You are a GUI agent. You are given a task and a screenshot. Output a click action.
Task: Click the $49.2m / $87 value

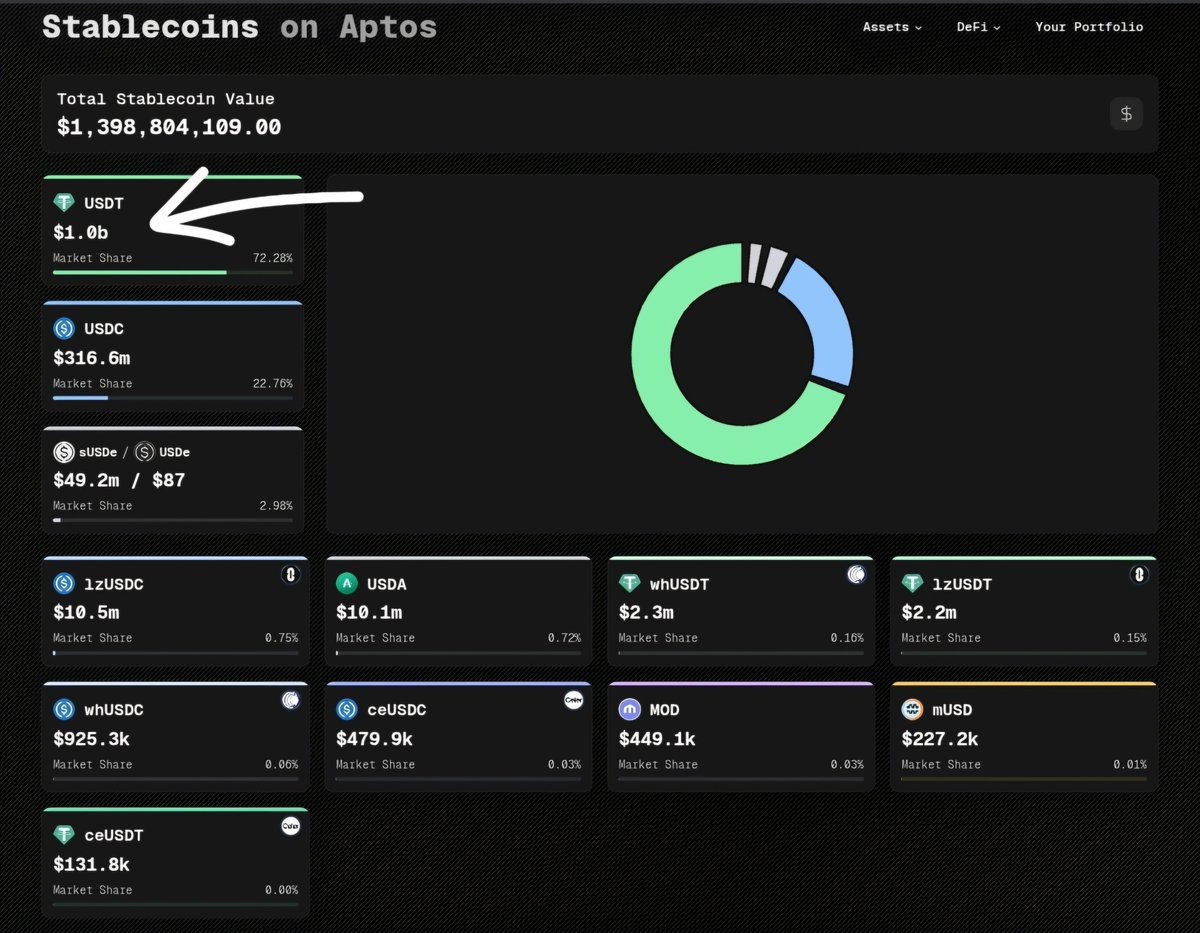point(119,480)
